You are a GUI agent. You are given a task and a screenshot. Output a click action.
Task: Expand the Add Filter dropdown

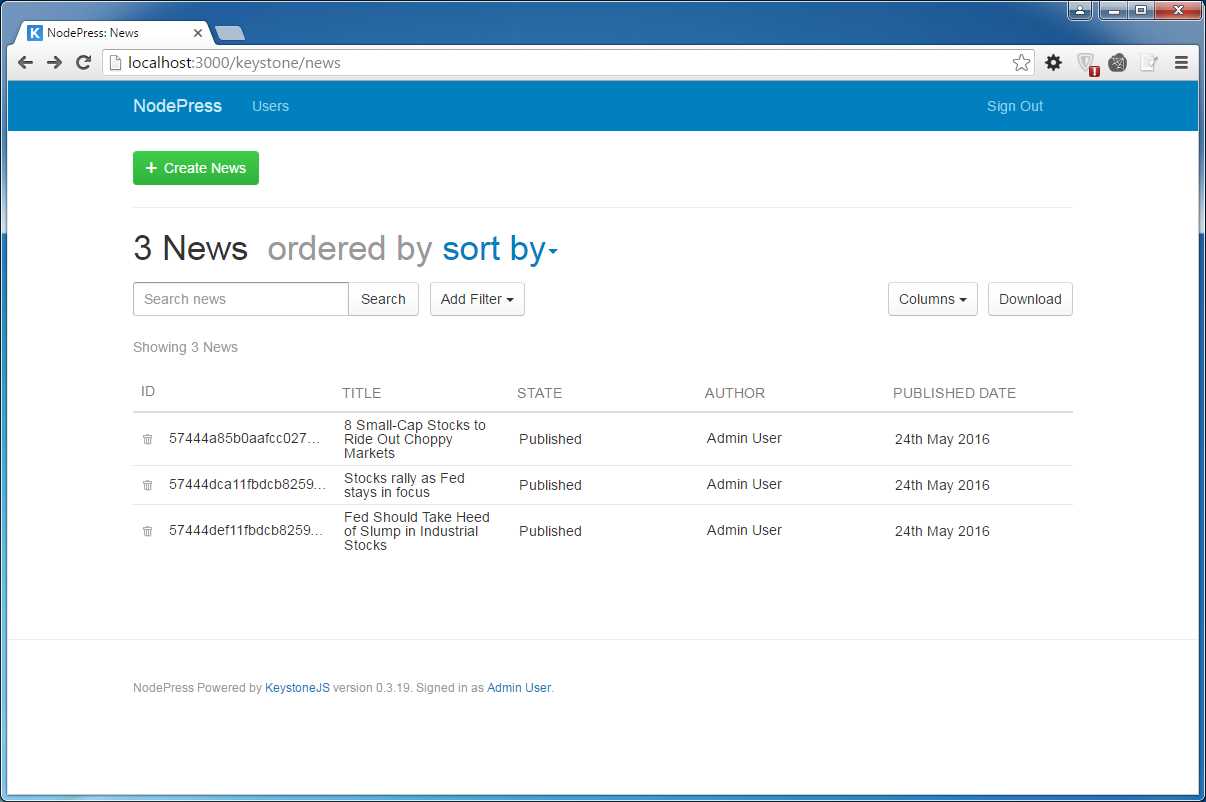tap(477, 299)
